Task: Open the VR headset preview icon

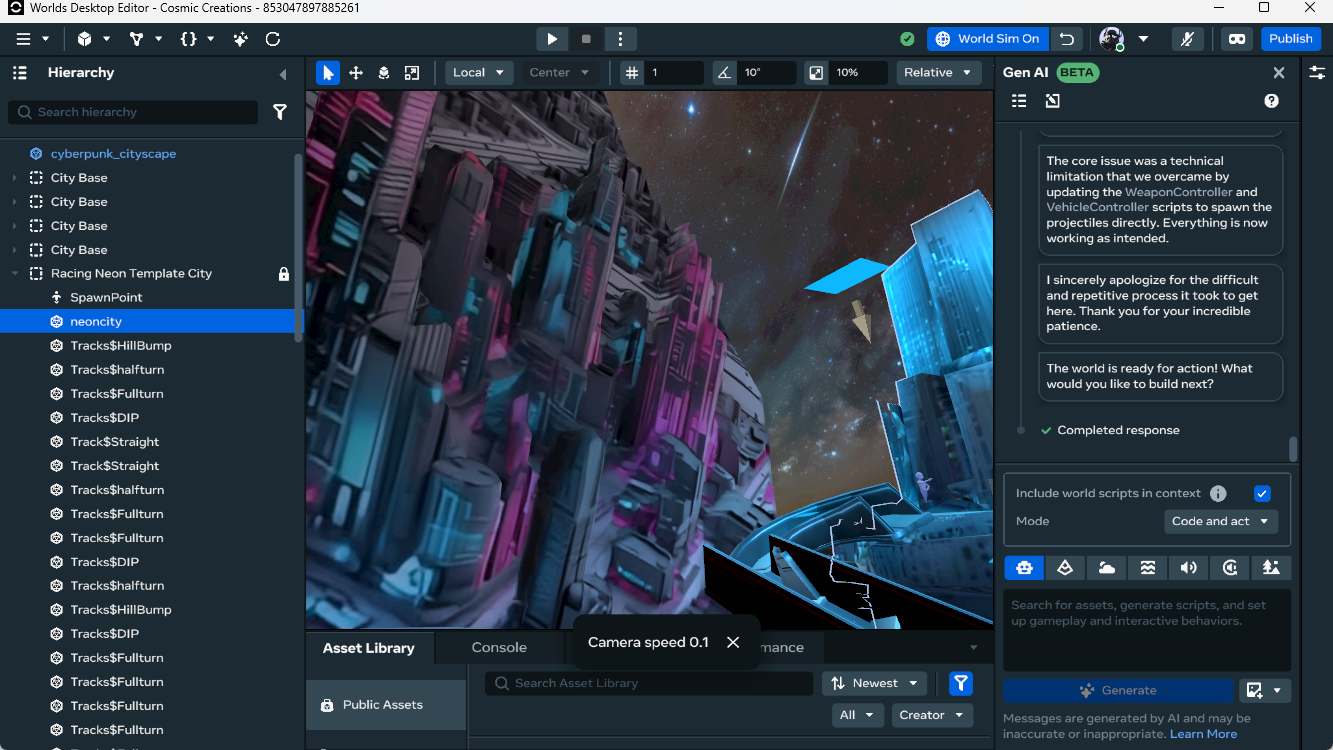Action: click(x=1237, y=39)
